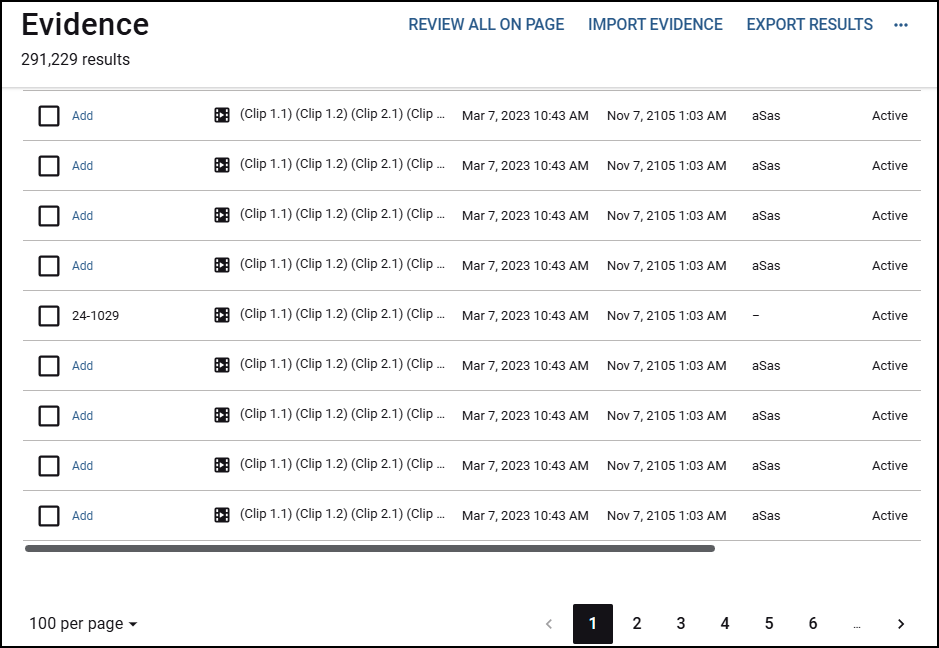Click Import Evidence button

[655, 25]
